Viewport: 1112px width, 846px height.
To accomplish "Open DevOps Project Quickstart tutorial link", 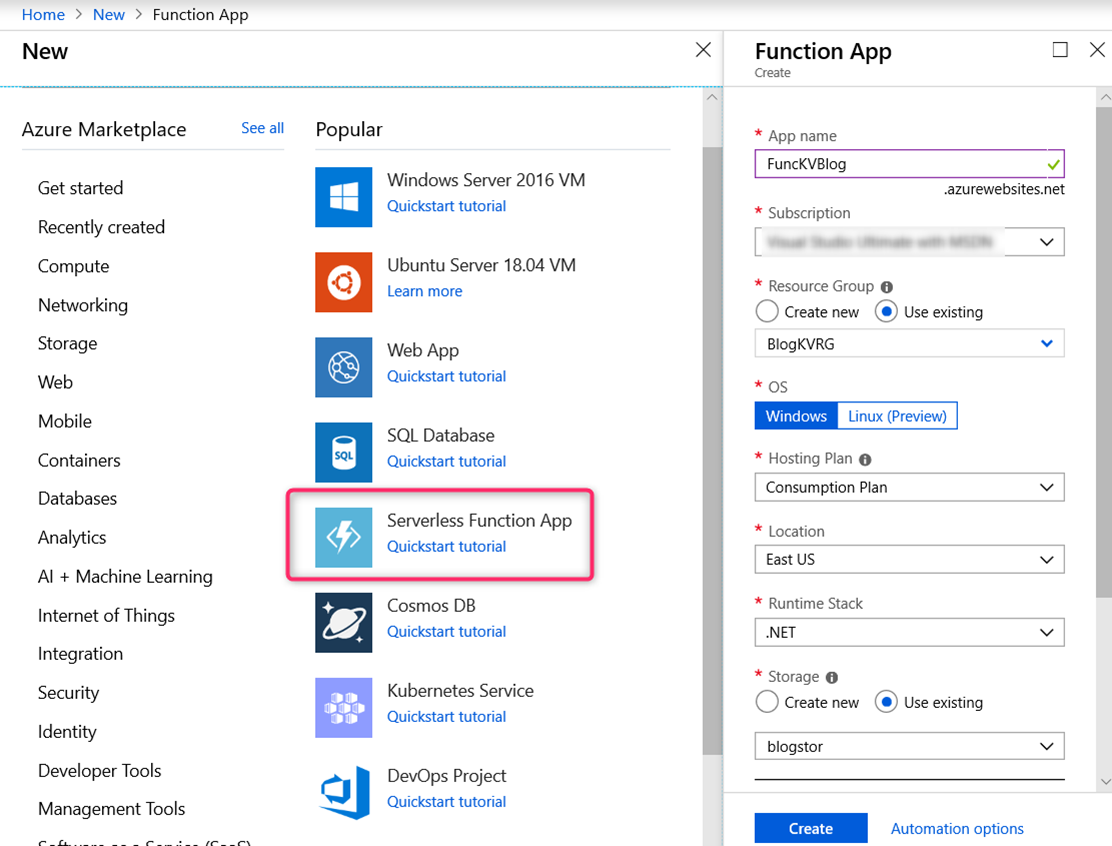I will point(447,801).
